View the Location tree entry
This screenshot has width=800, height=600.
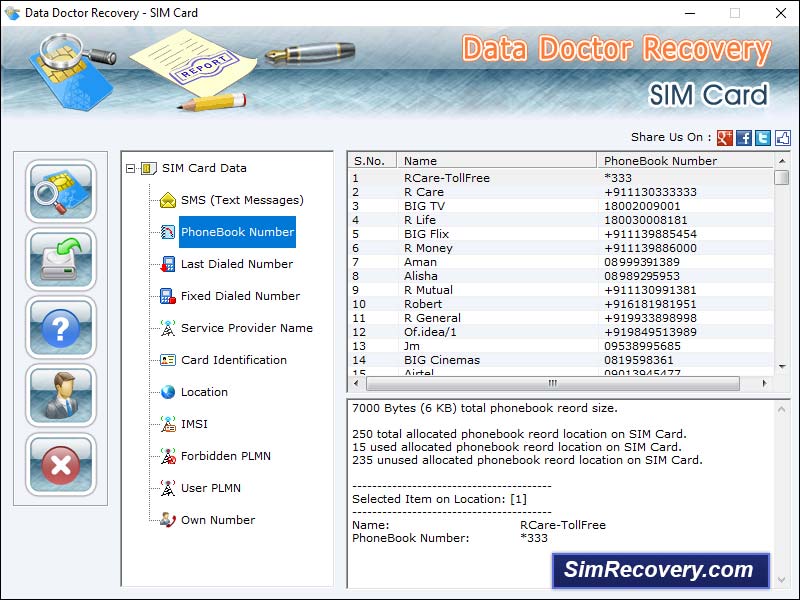click(x=205, y=392)
